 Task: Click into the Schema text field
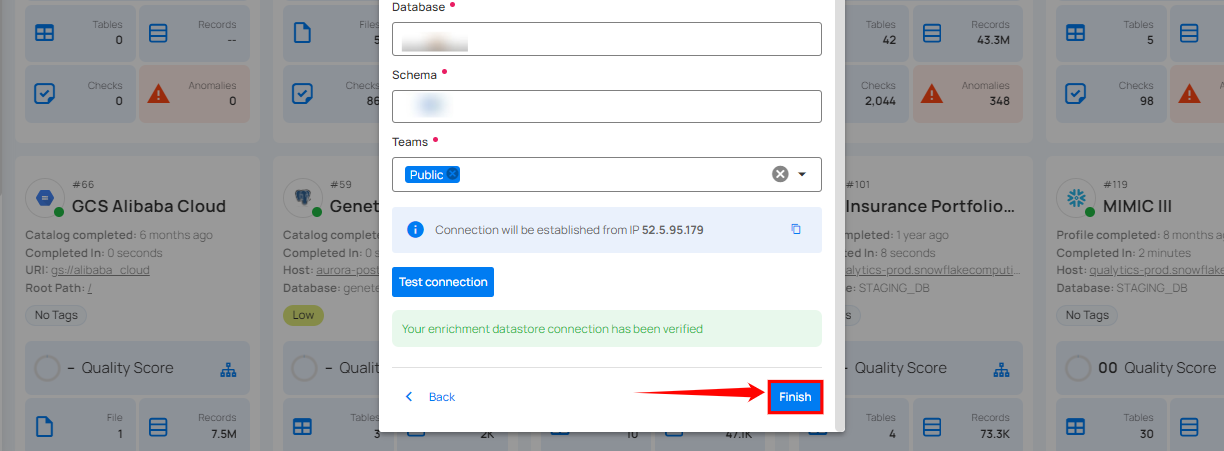click(x=606, y=106)
